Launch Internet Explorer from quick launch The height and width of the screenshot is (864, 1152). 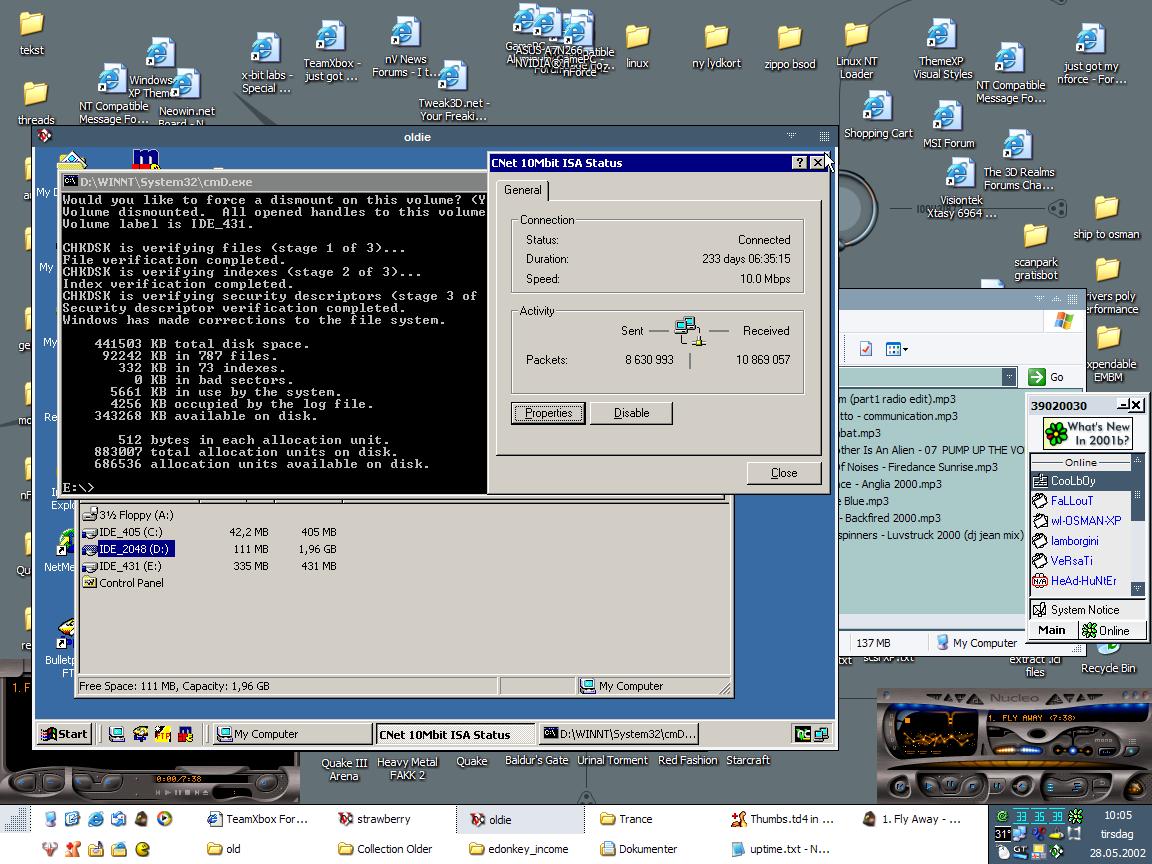(x=96, y=818)
